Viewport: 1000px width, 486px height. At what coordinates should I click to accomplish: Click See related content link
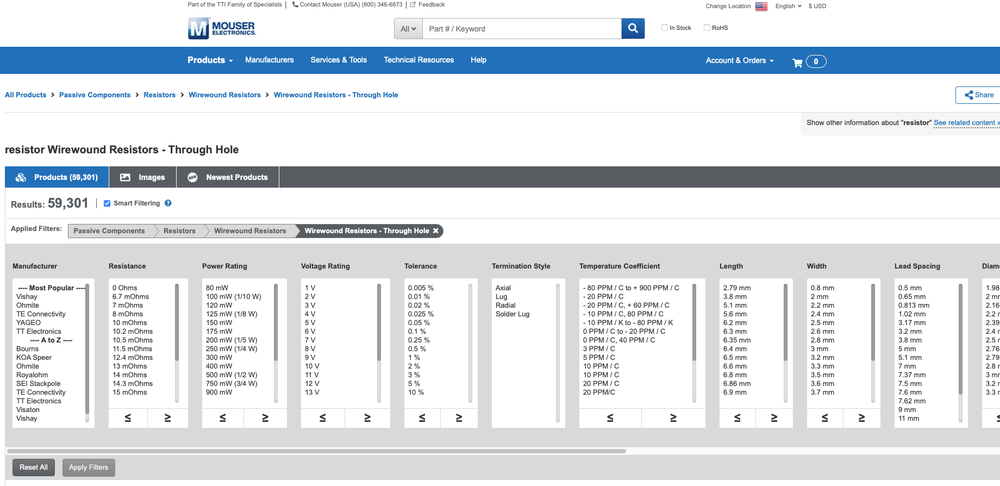[x=966, y=122]
